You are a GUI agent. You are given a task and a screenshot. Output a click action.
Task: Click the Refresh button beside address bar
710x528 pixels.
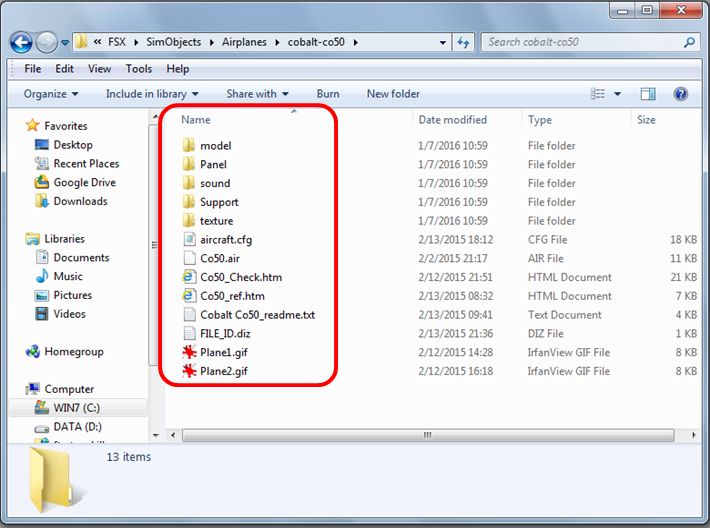click(463, 43)
